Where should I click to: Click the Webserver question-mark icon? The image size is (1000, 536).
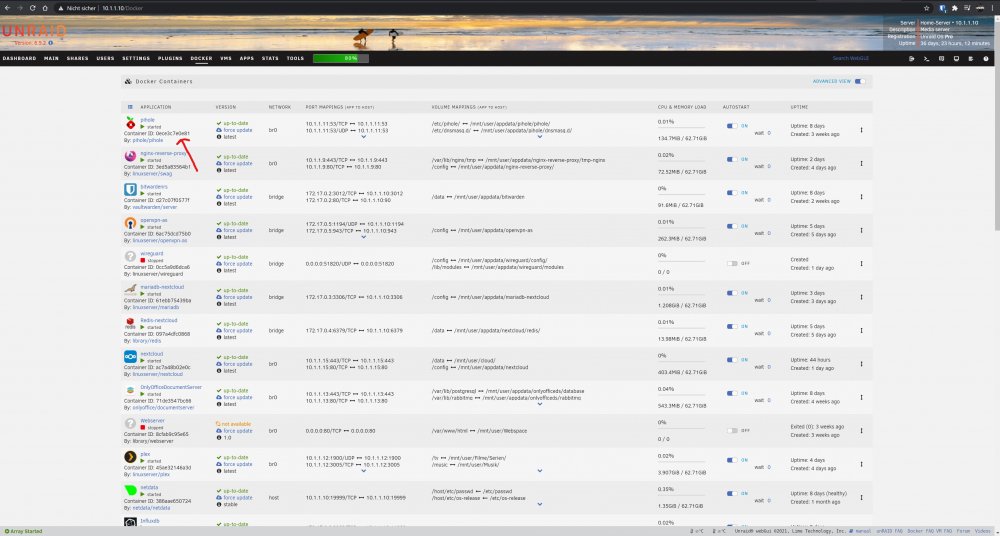[130, 424]
